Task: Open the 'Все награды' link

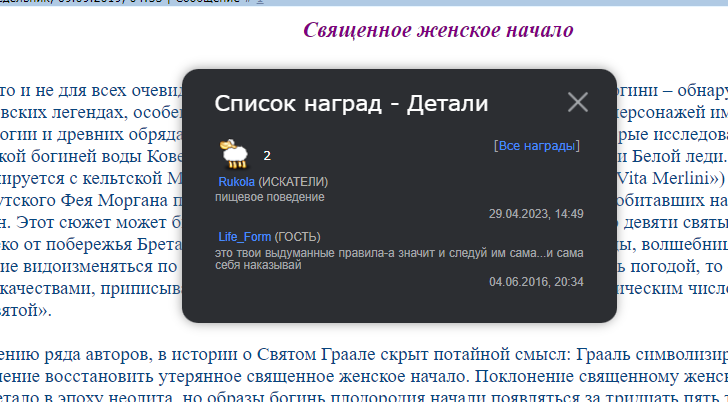Action: pos(537,146)
